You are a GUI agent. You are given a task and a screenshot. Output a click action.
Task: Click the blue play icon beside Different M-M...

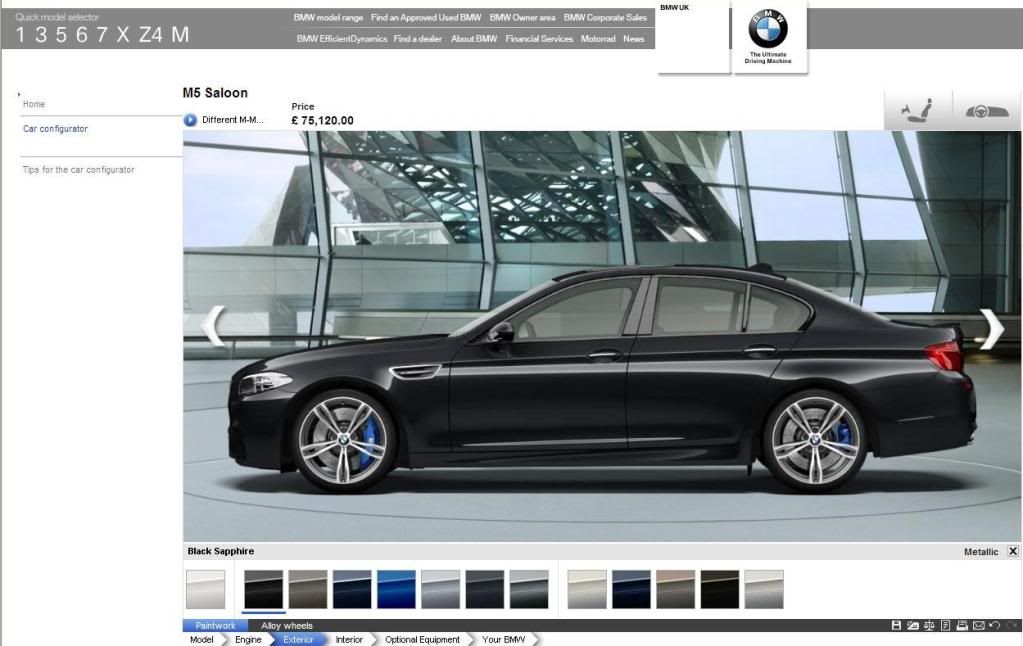point(190,120)
